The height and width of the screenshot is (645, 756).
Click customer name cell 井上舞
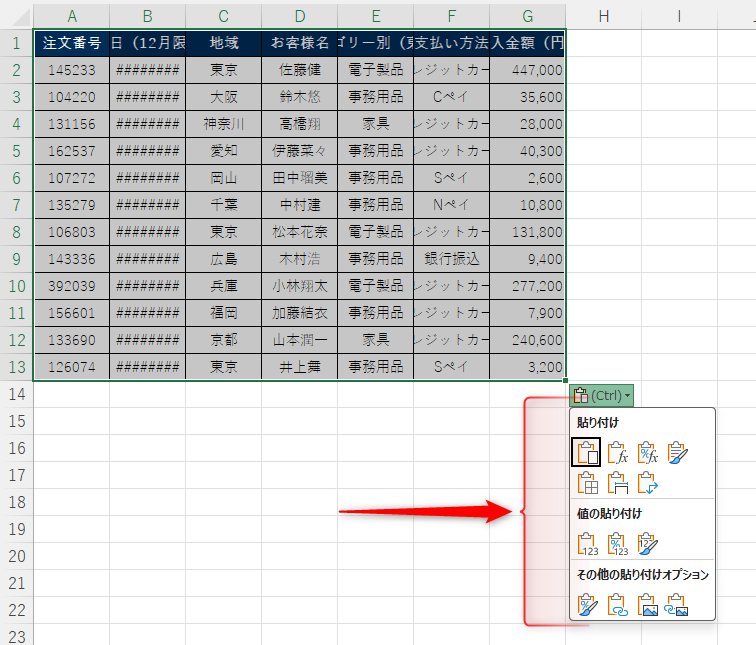[x=299, y=367]
